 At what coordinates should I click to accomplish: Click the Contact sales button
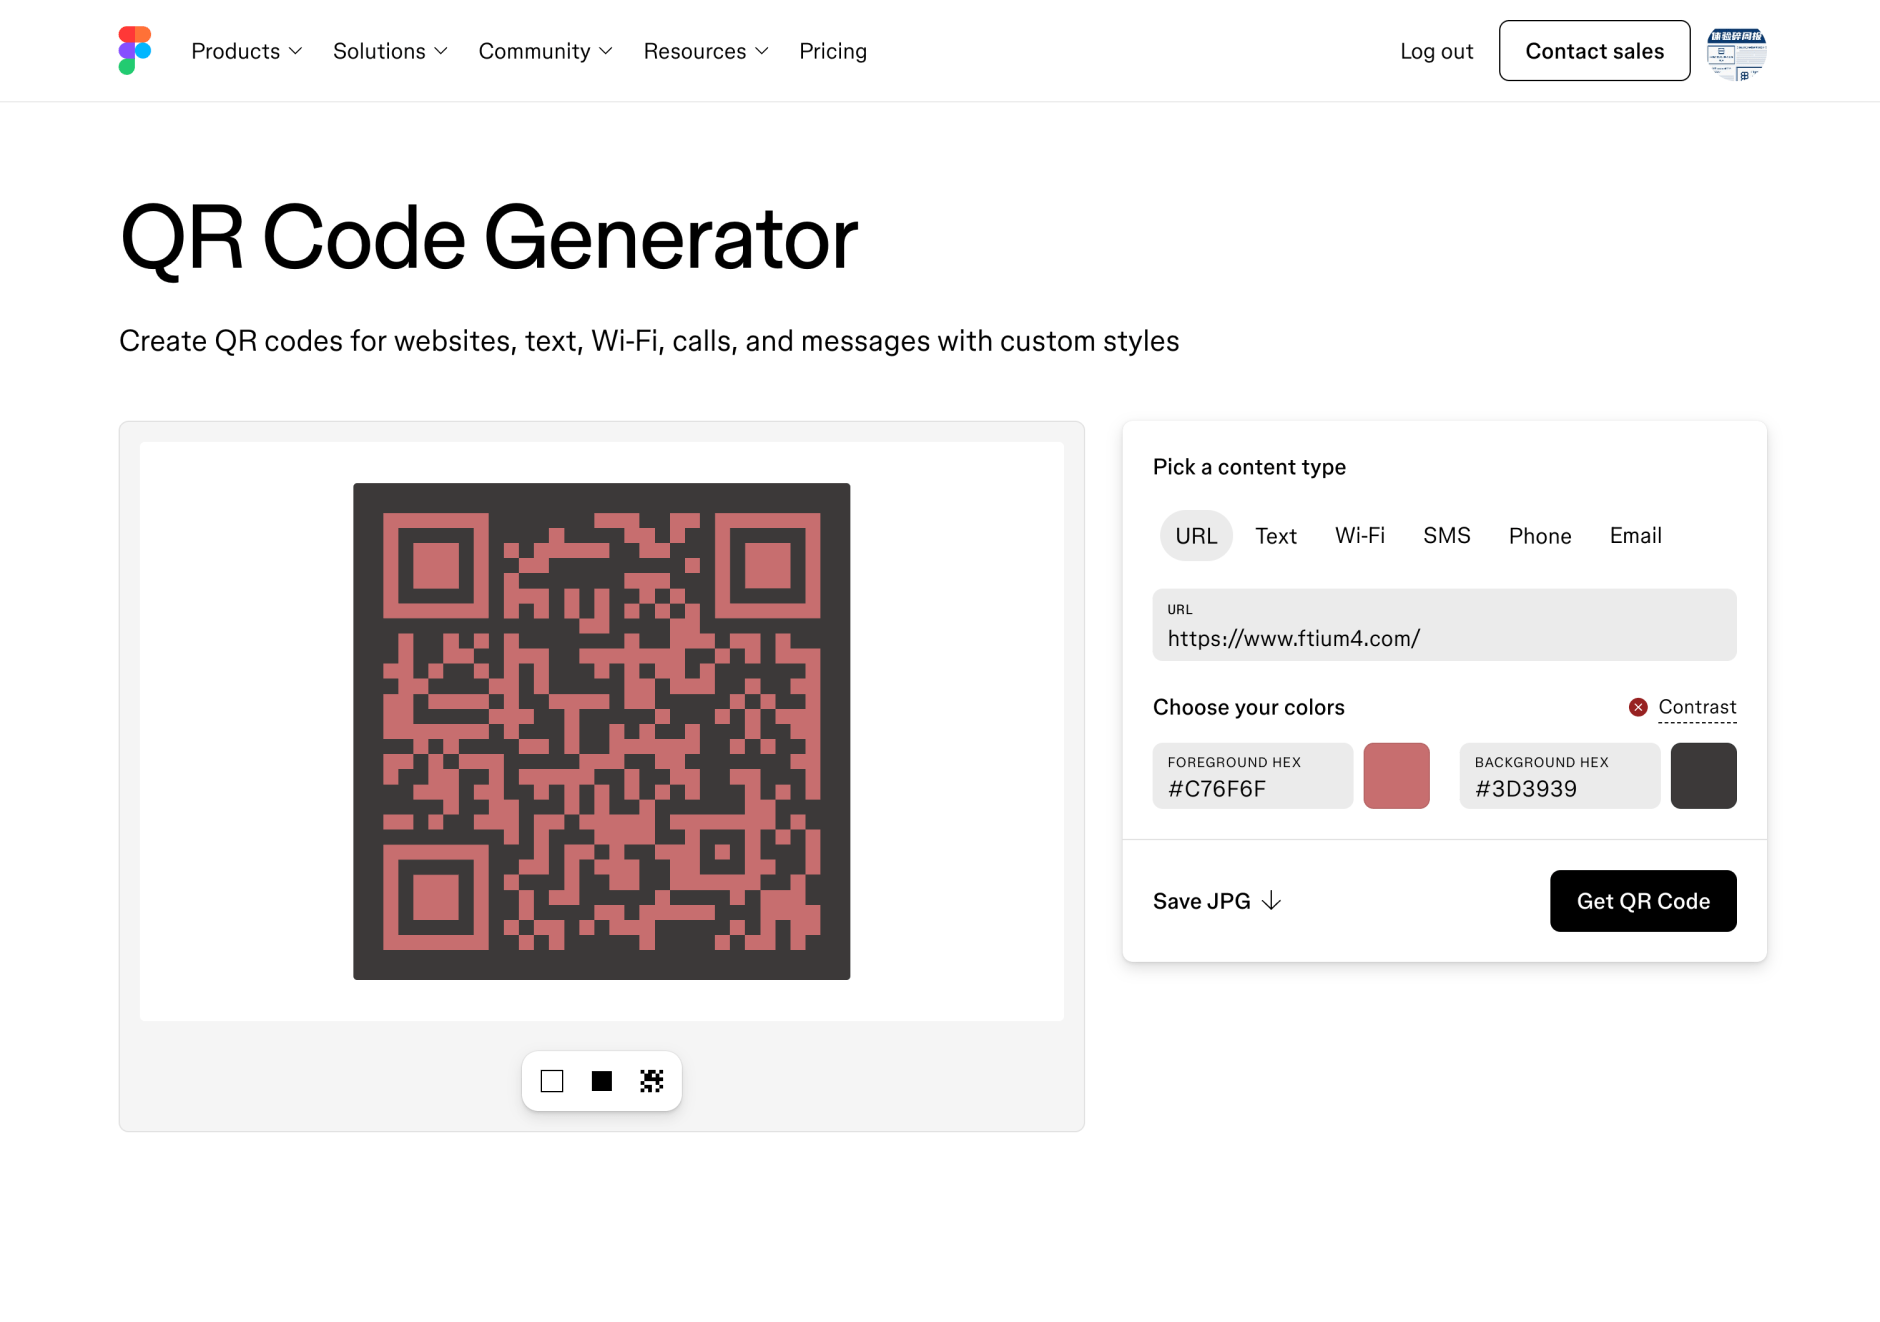[x=1594, y=51]
